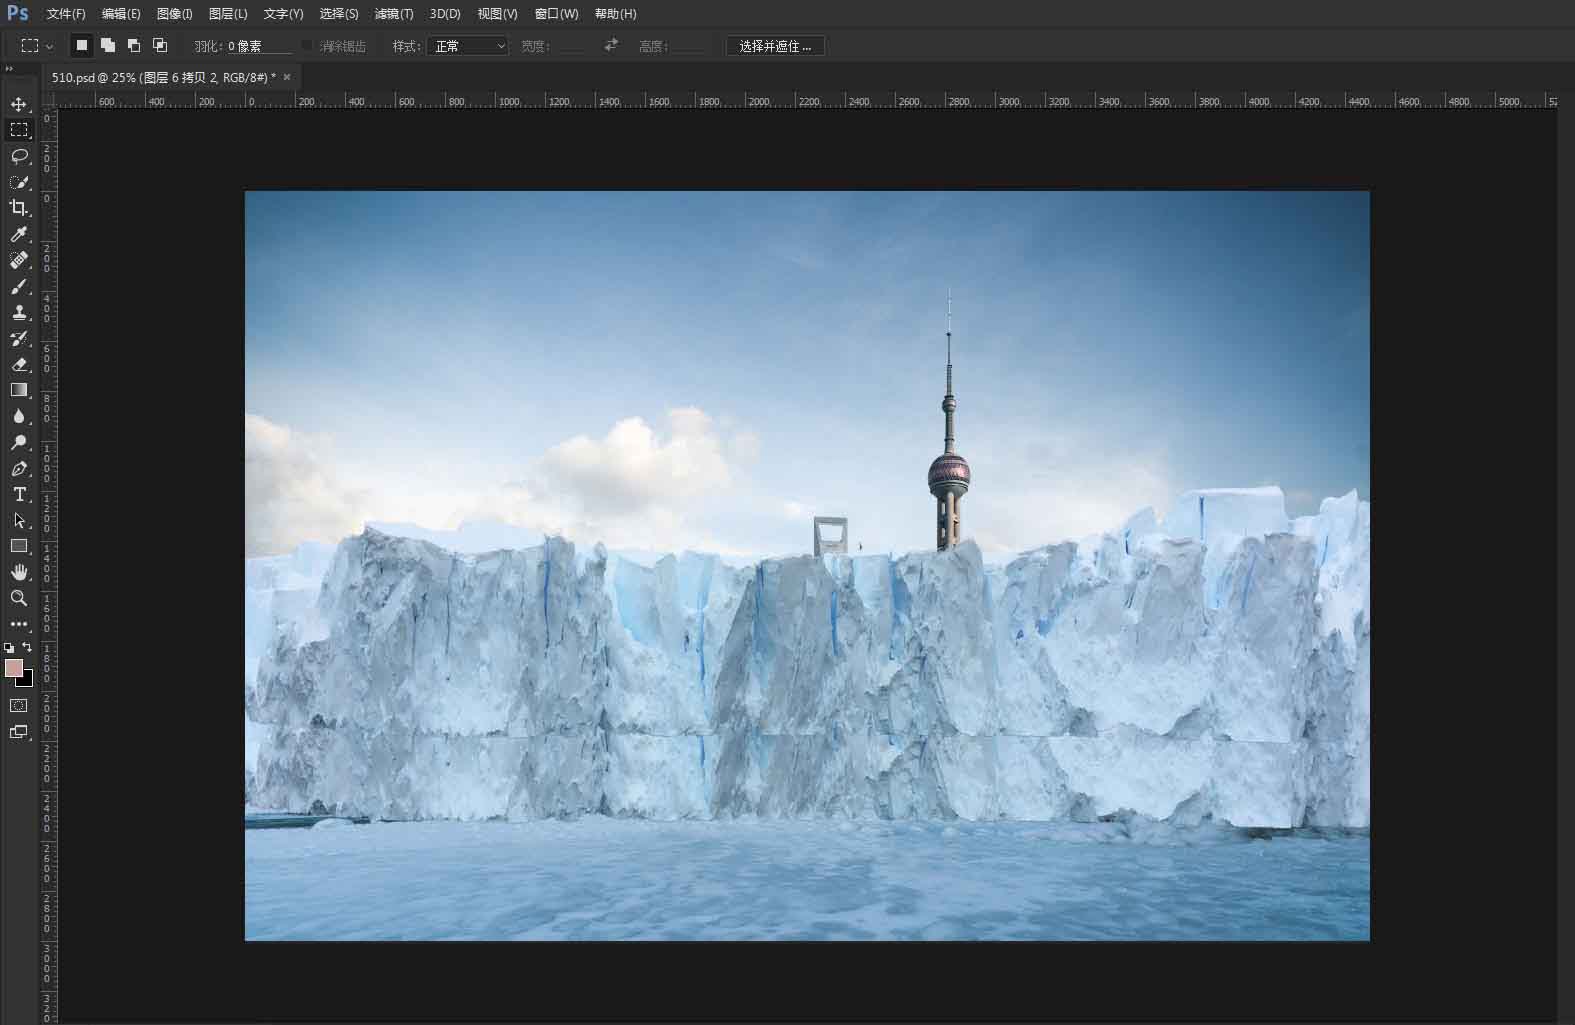Open the 编辑(E) menu
The width and height of the screenshot is (1575, 1025).
[x=121, y=14]
